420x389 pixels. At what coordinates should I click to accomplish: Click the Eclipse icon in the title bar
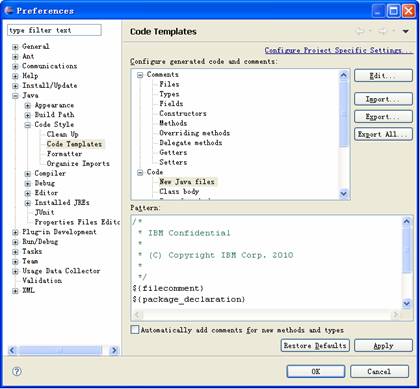[x=9, y=10]
